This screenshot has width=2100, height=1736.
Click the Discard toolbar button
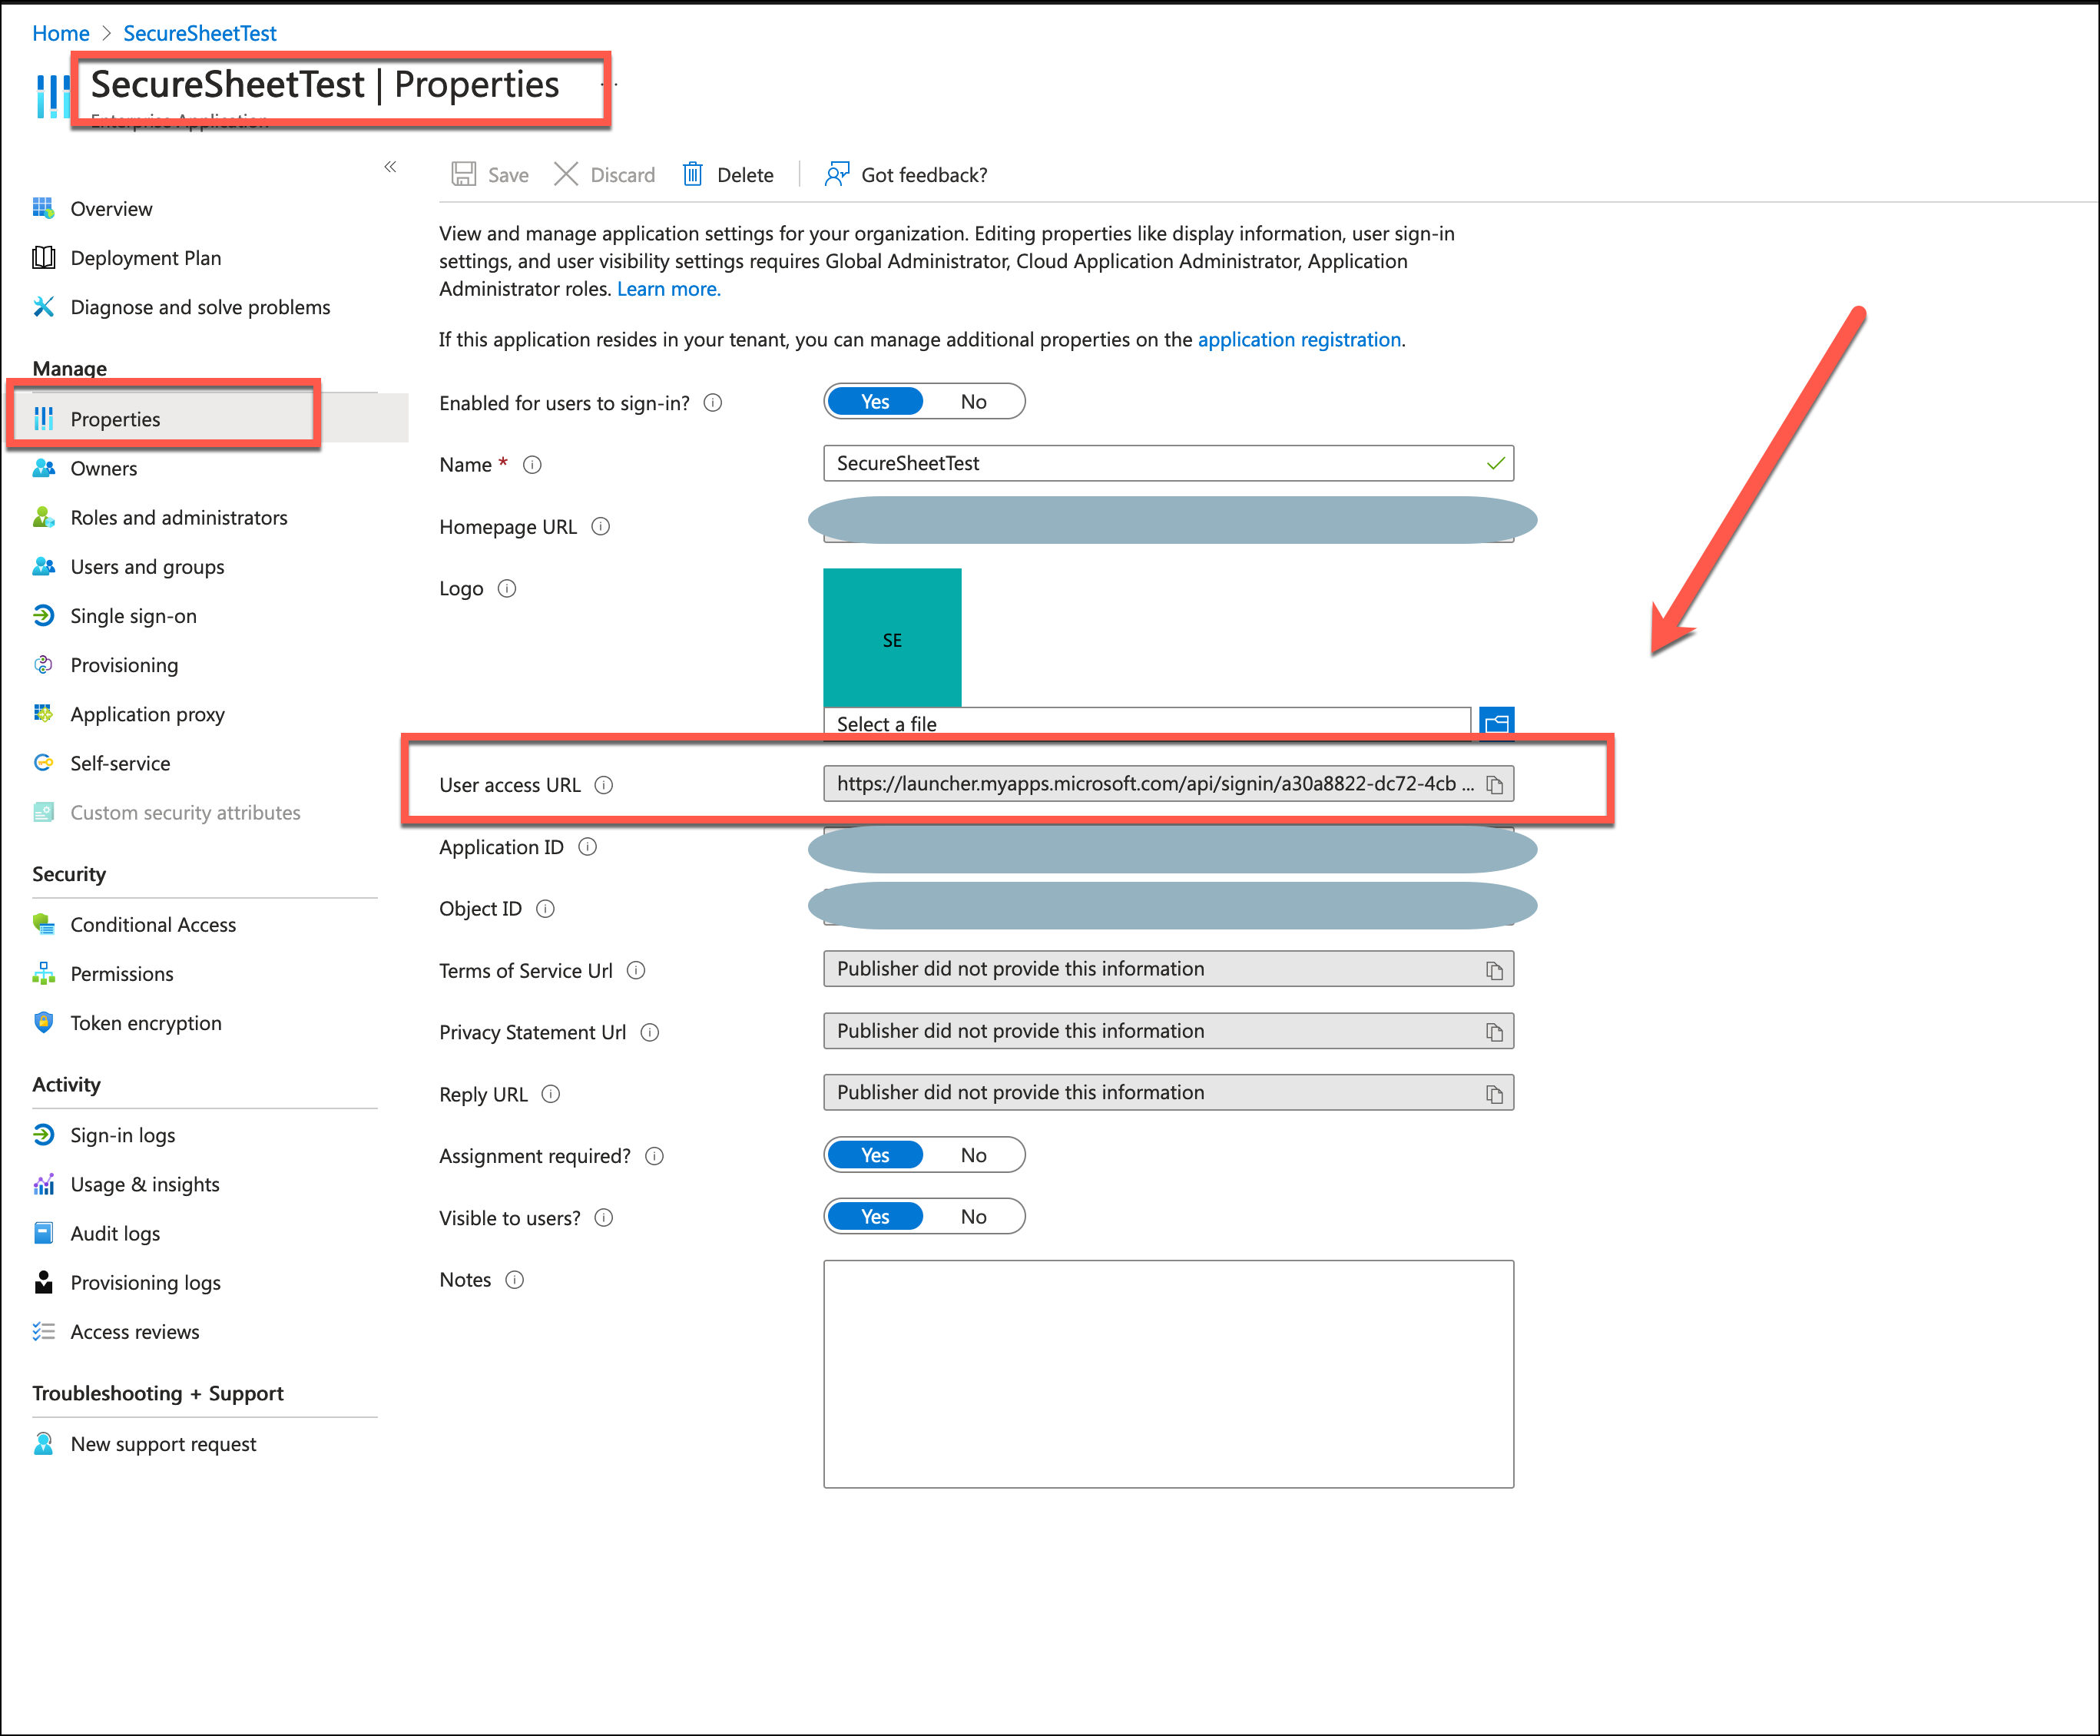[604, 175]
